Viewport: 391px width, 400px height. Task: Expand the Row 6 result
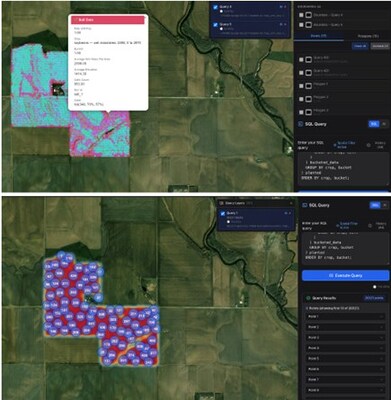pos(345,369)
